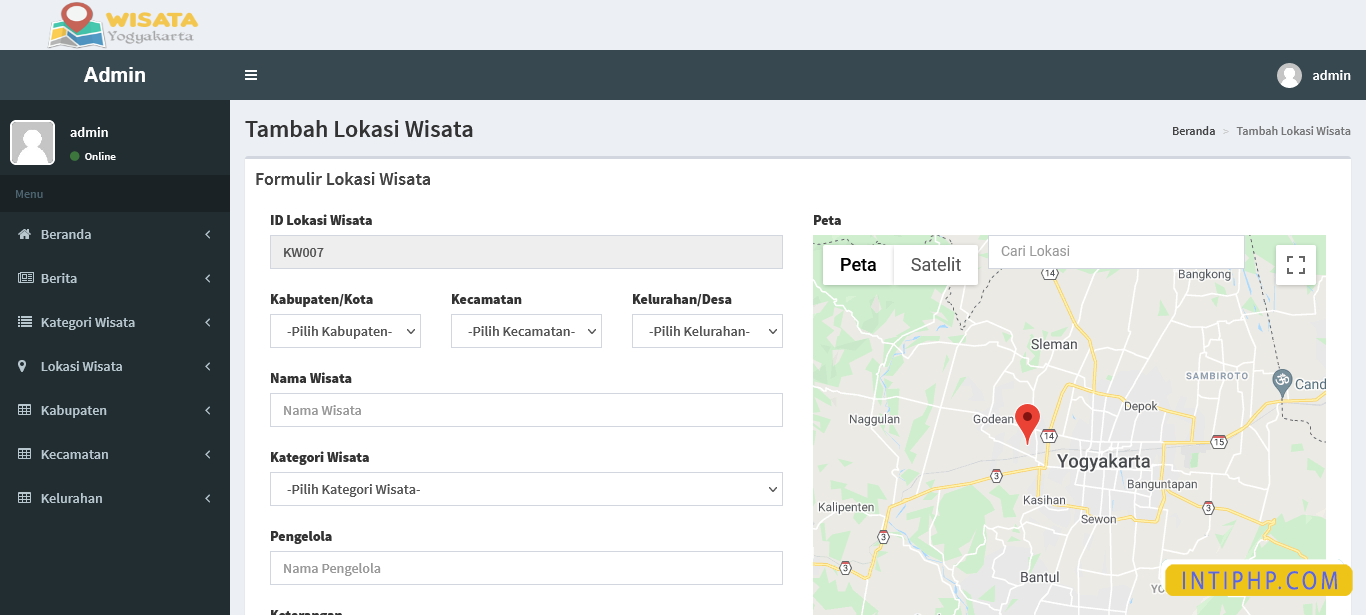
Task: Click the admin avatar icon top right
Action: click(1289, 75)
